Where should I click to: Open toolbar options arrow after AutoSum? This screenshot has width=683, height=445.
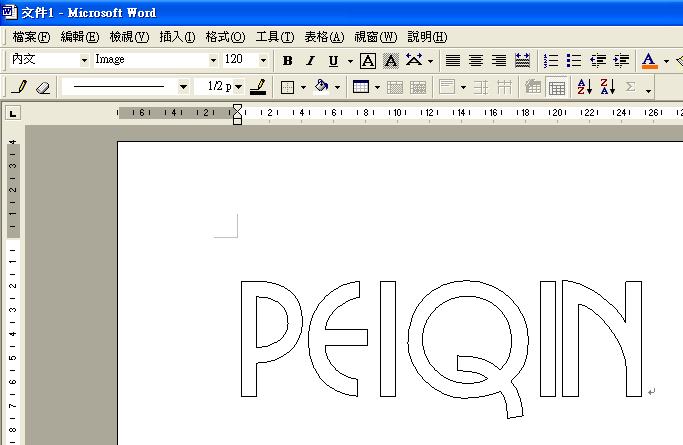point(648,89)
